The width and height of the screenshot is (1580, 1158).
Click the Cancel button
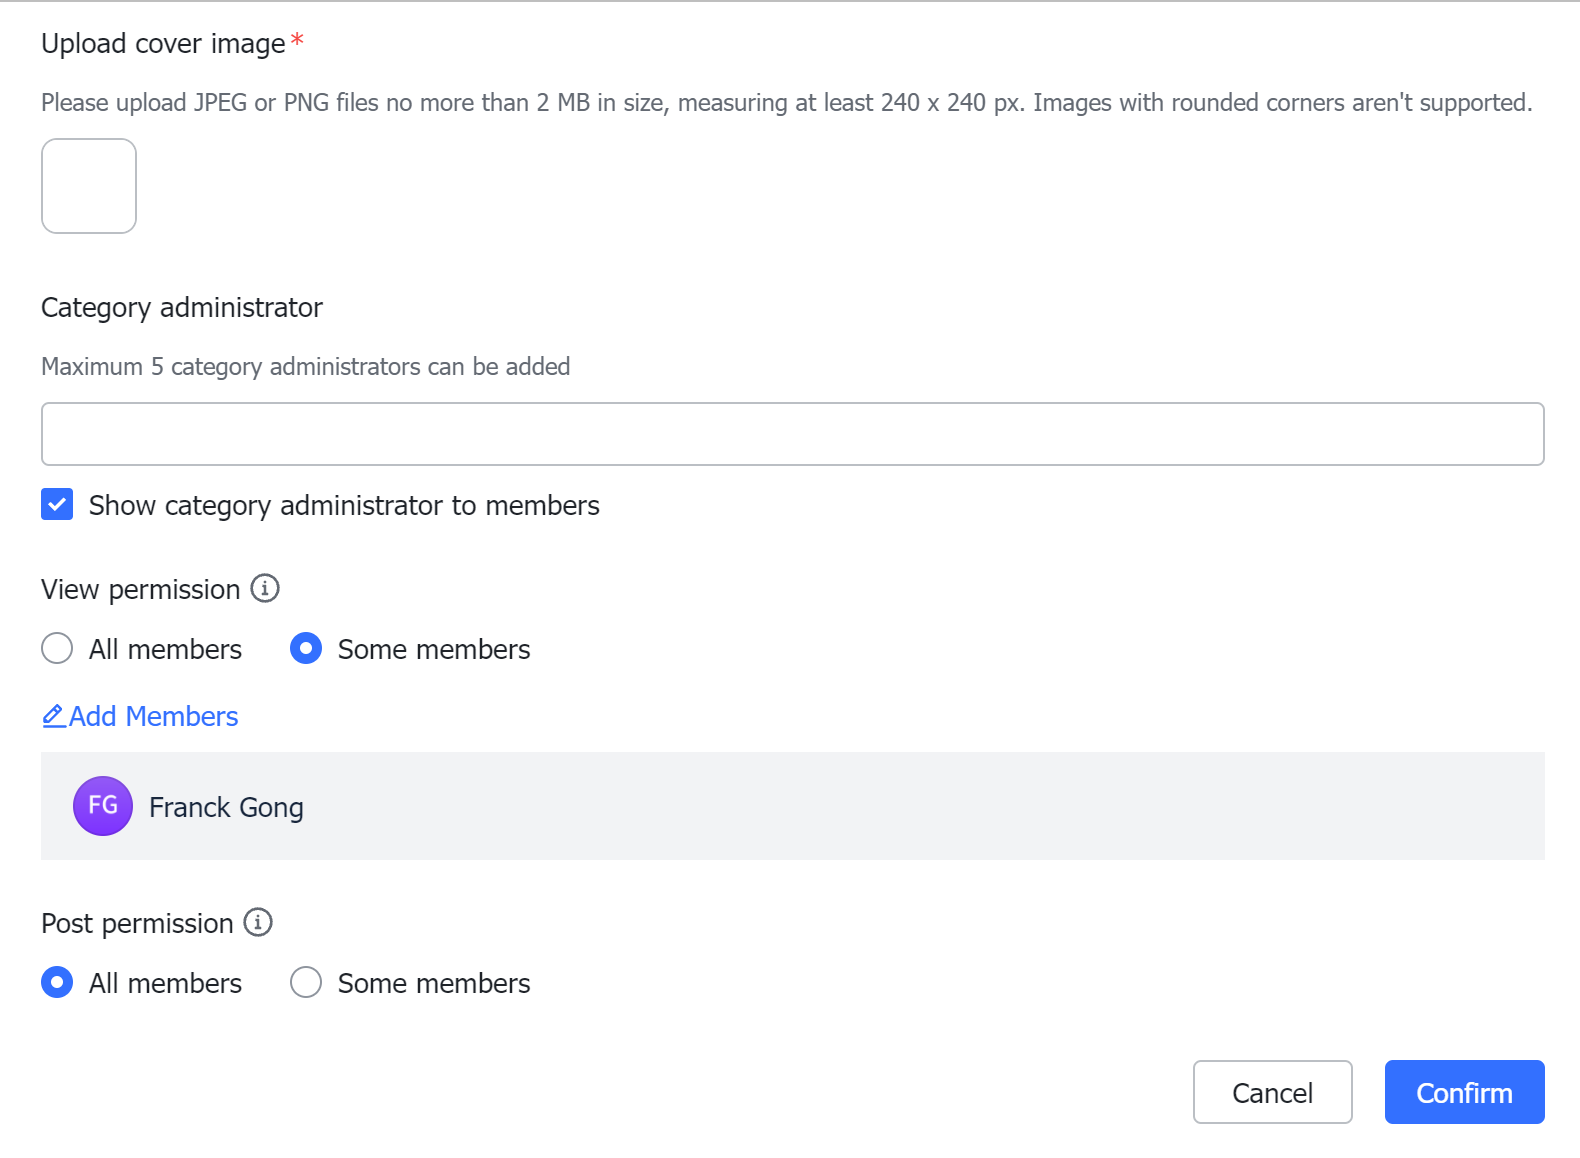point(1273,1092)
